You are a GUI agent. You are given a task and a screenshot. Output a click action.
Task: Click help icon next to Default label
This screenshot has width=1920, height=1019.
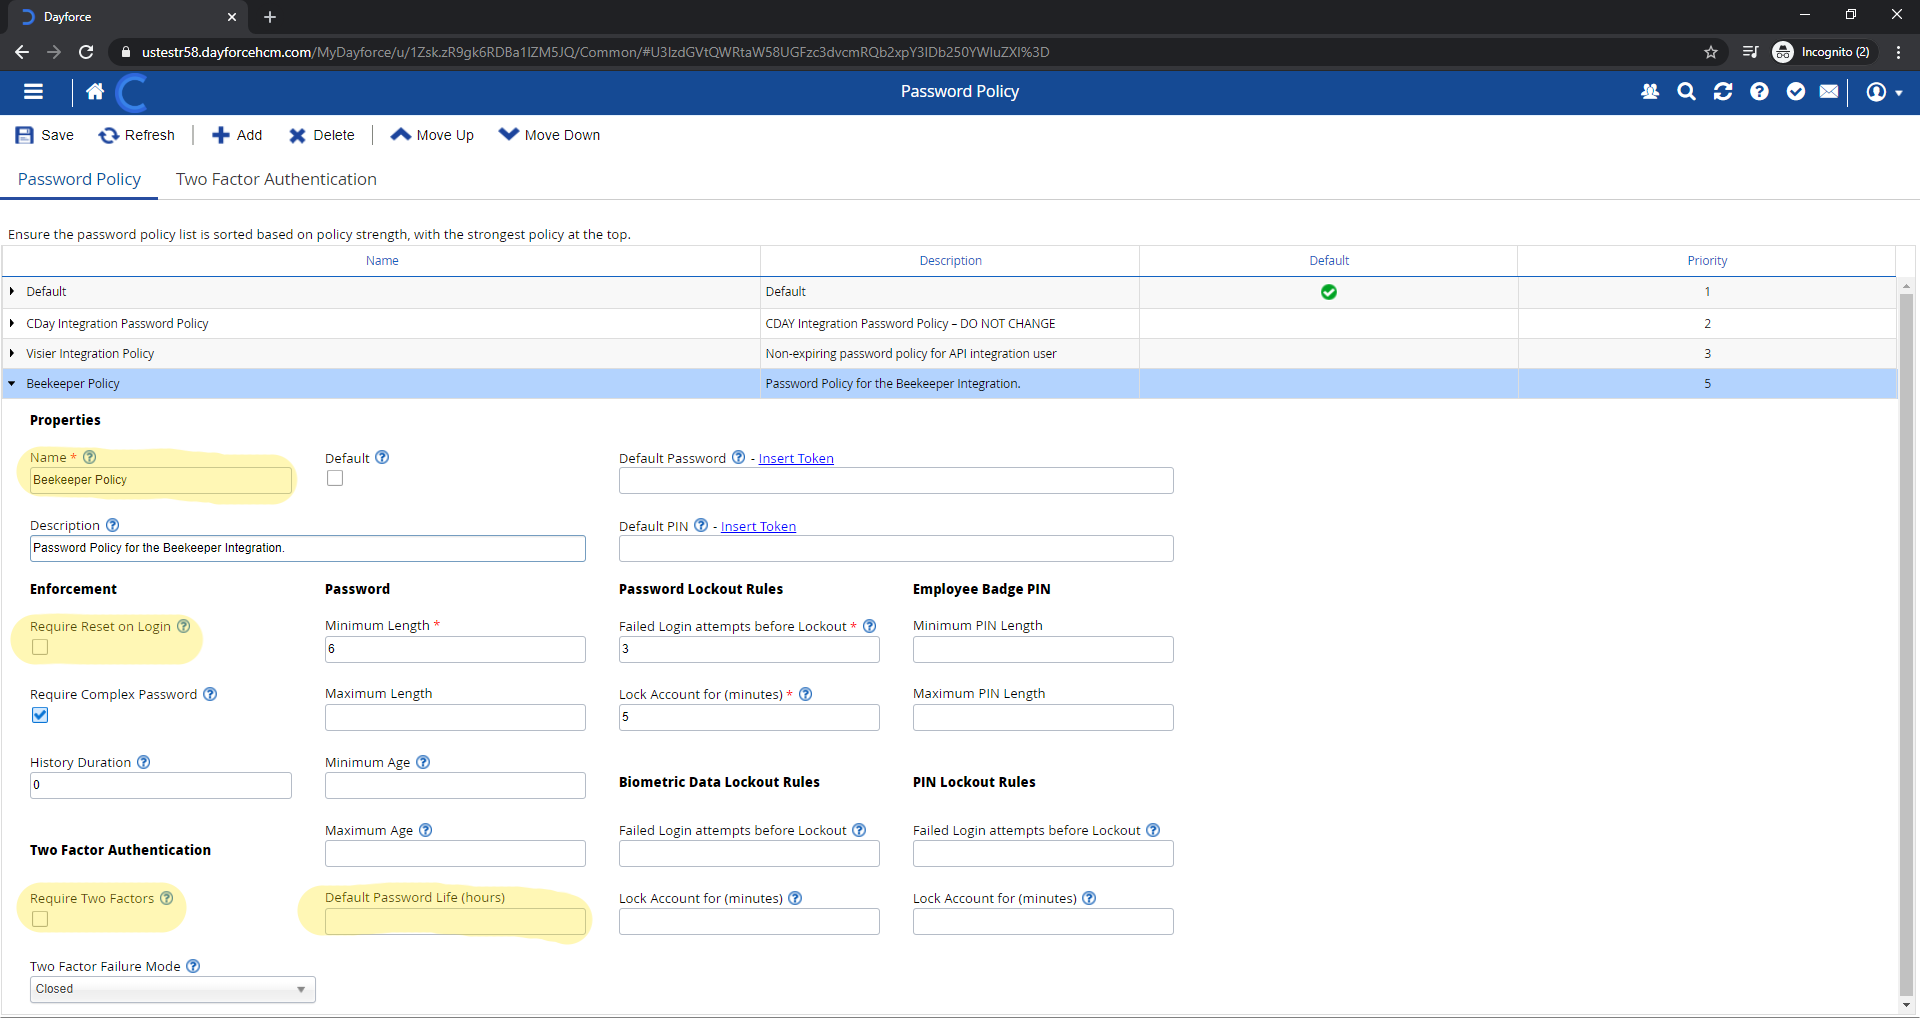382,457
